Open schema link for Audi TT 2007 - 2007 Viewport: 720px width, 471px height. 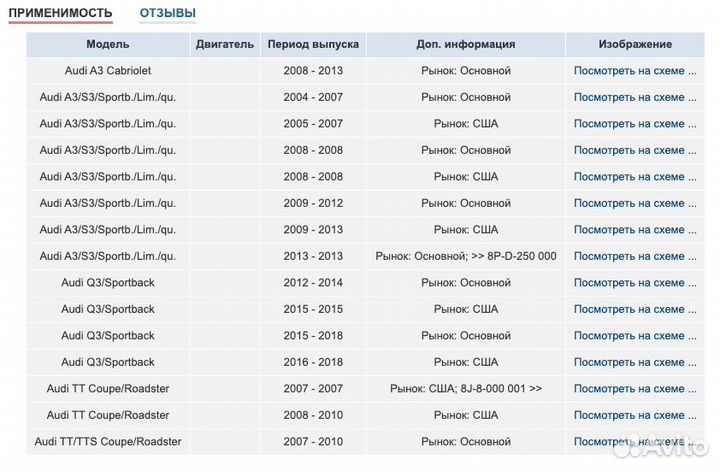click(x=635, y=388)
